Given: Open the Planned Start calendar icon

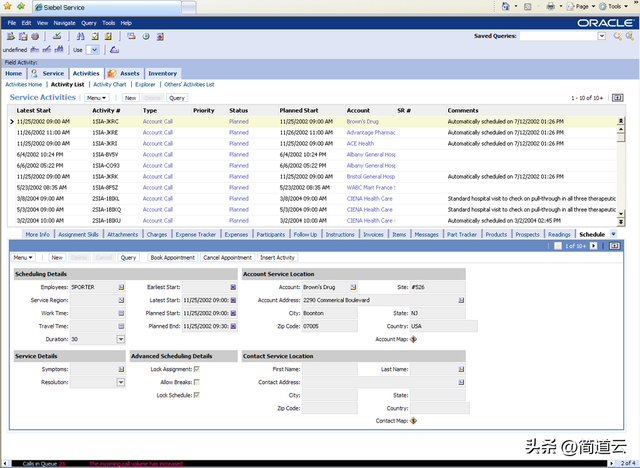Looking at the screenshot, I should [233, 313].
